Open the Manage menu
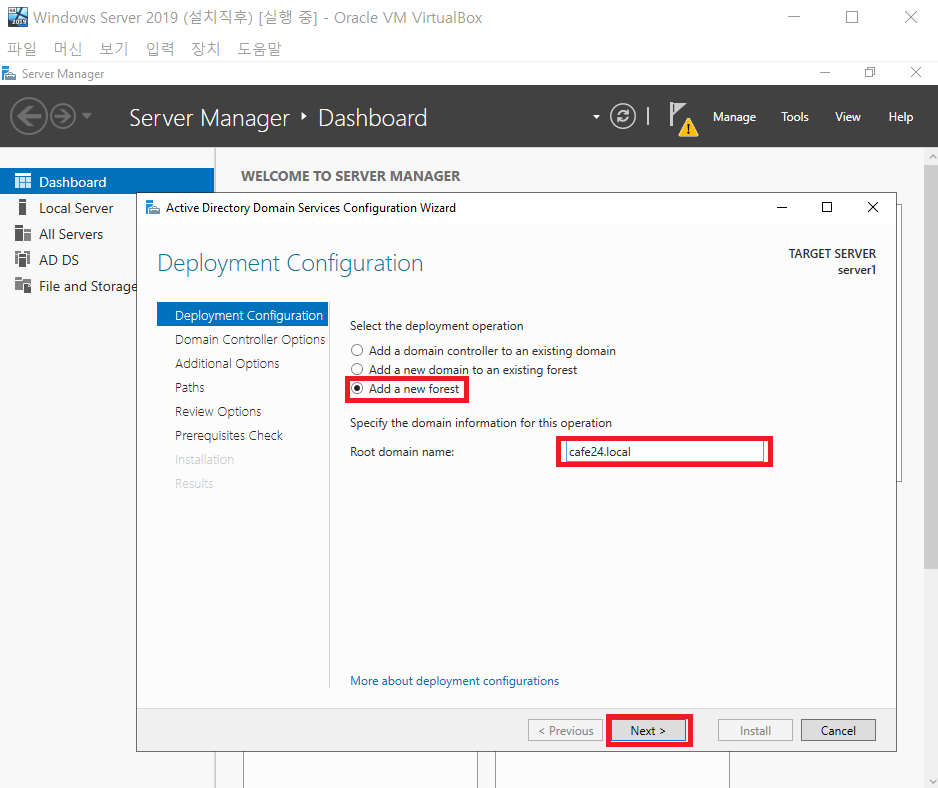Image resolution: width=938 pixels, height=788 pixels. pos(734,117)
